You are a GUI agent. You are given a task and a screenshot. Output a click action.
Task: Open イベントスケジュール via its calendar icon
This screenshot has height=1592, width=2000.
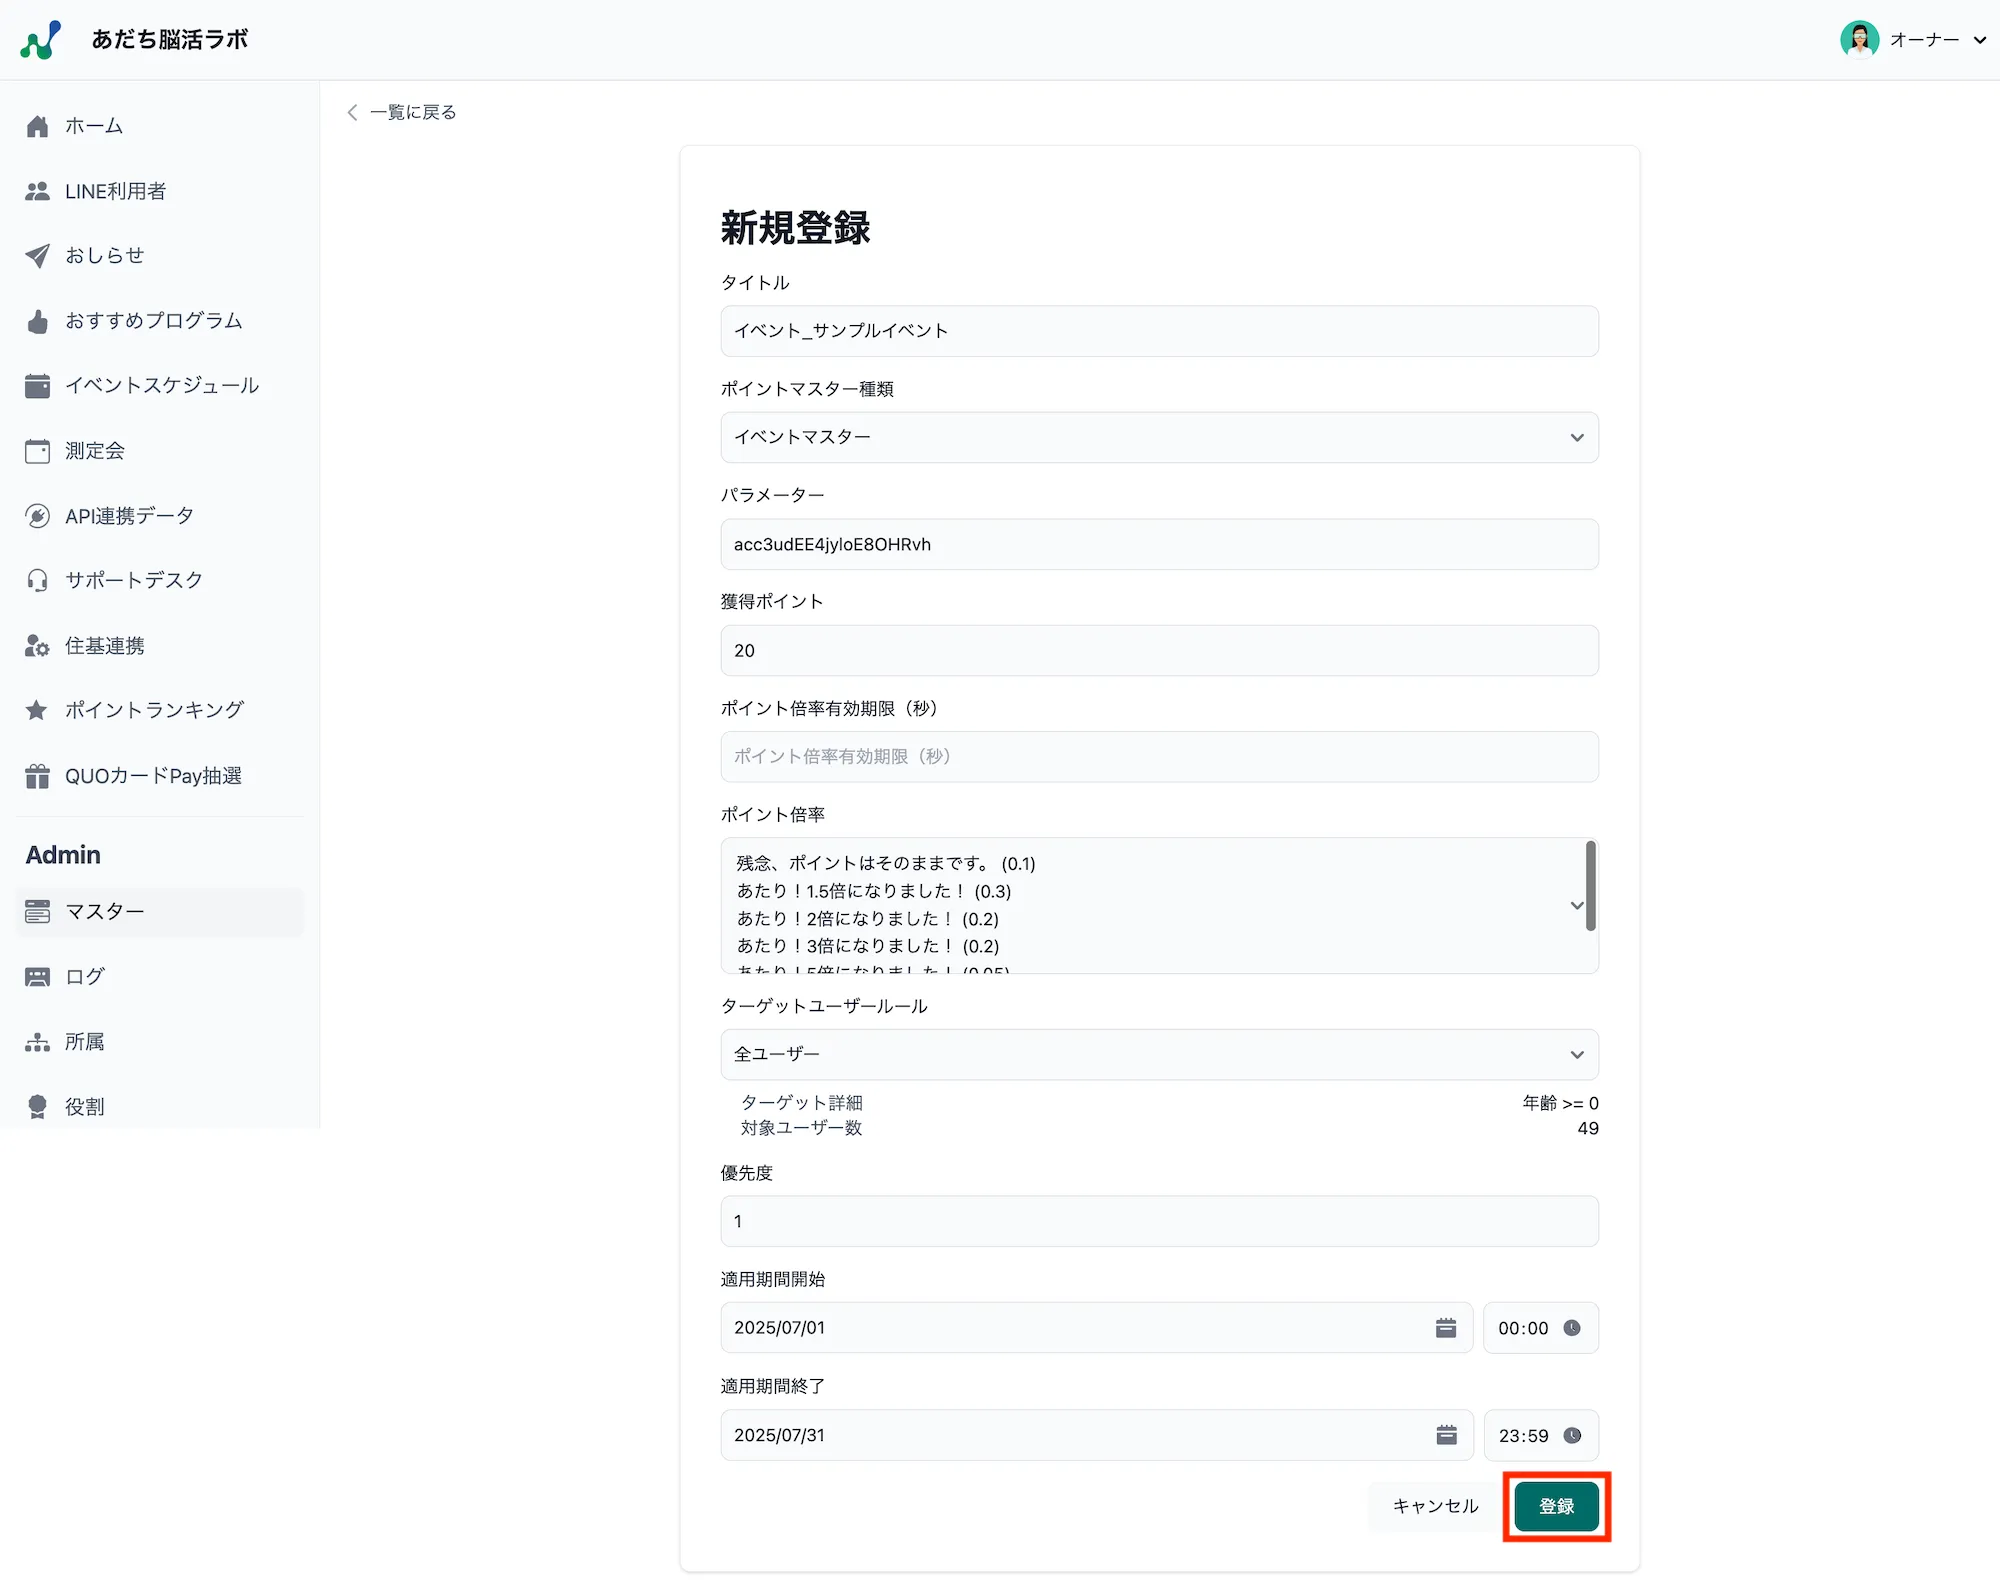37,386
